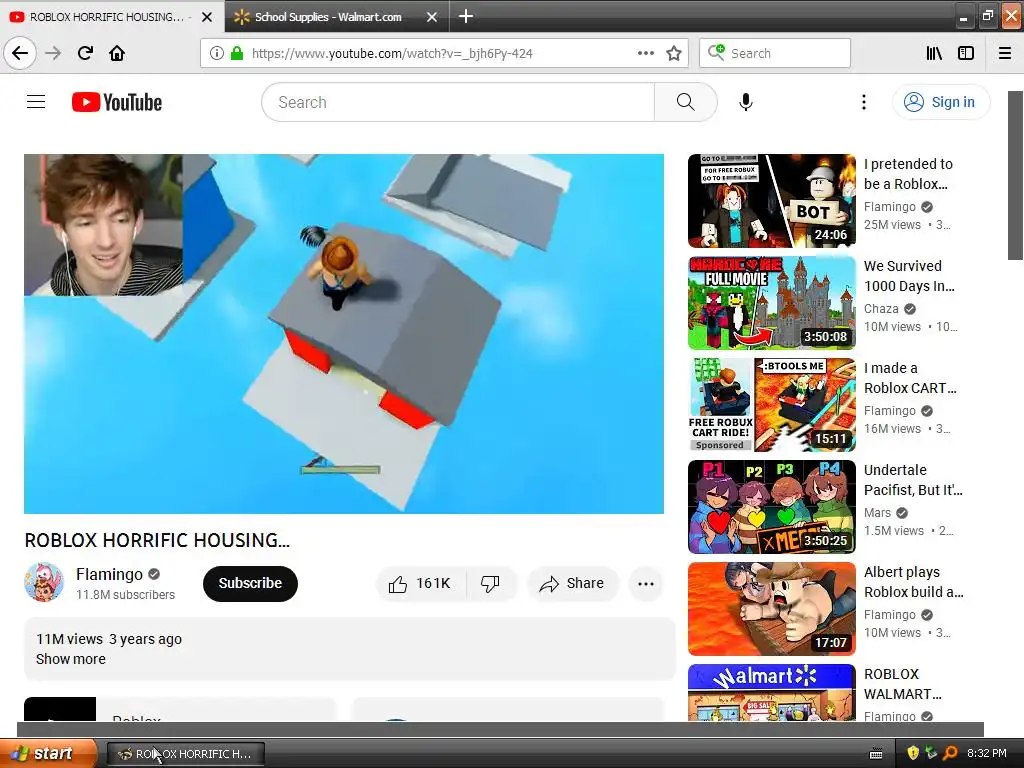The width and height of the screenshot is (1024, 768).
Task: Click the browser Back arrow button
Action: tap(20, 53)
